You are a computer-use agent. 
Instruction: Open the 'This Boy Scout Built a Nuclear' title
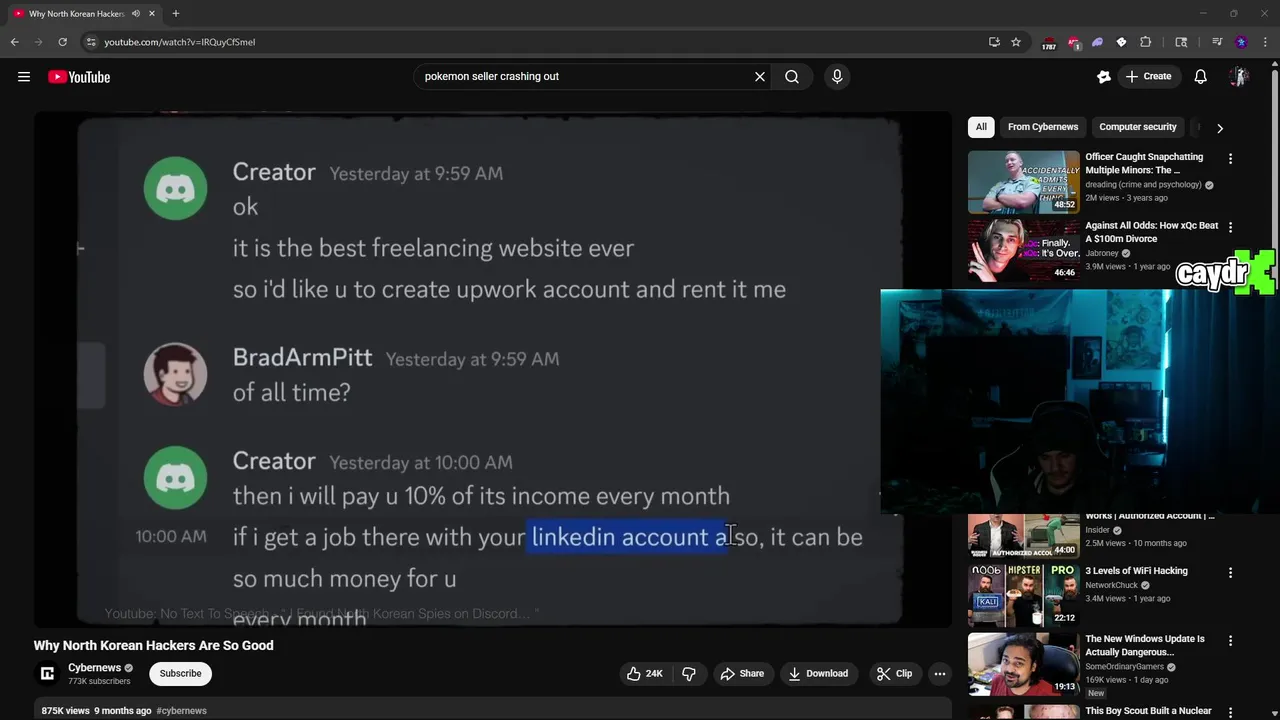click(x=1148, y=711)
